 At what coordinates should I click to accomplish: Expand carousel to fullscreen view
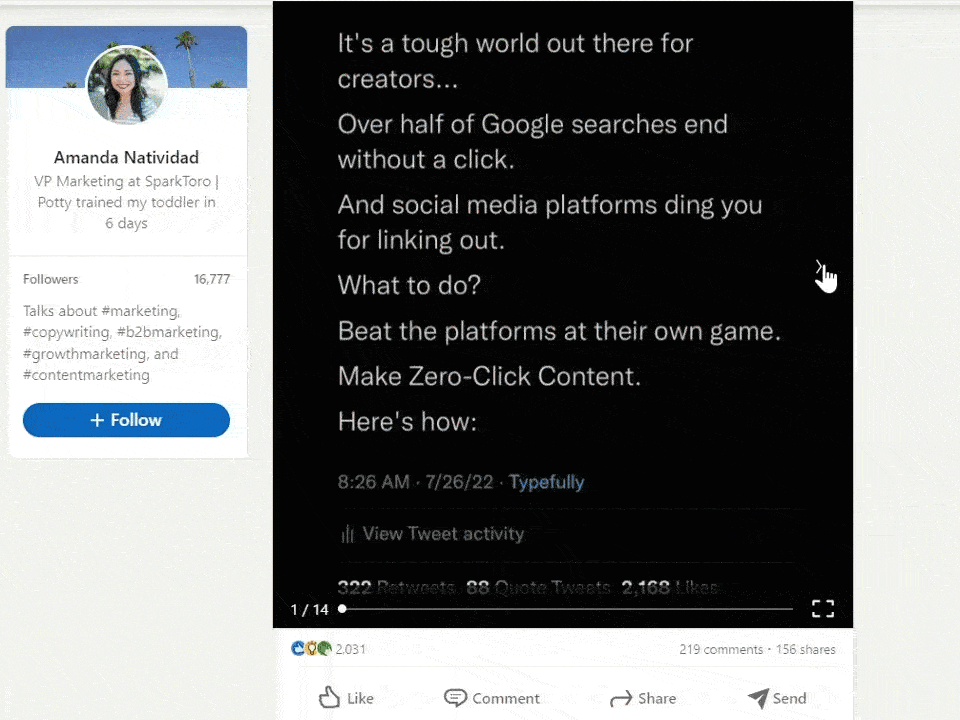pyautogui.click(x=823, y=609)
